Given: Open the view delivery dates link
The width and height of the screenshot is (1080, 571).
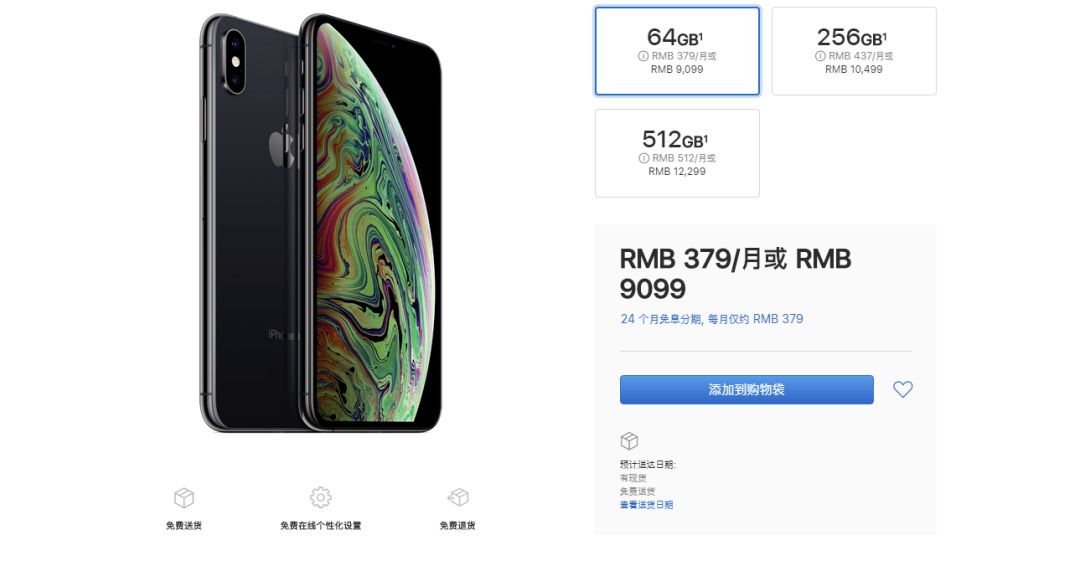Looking at the screenshot, I should tap(646, 505).
